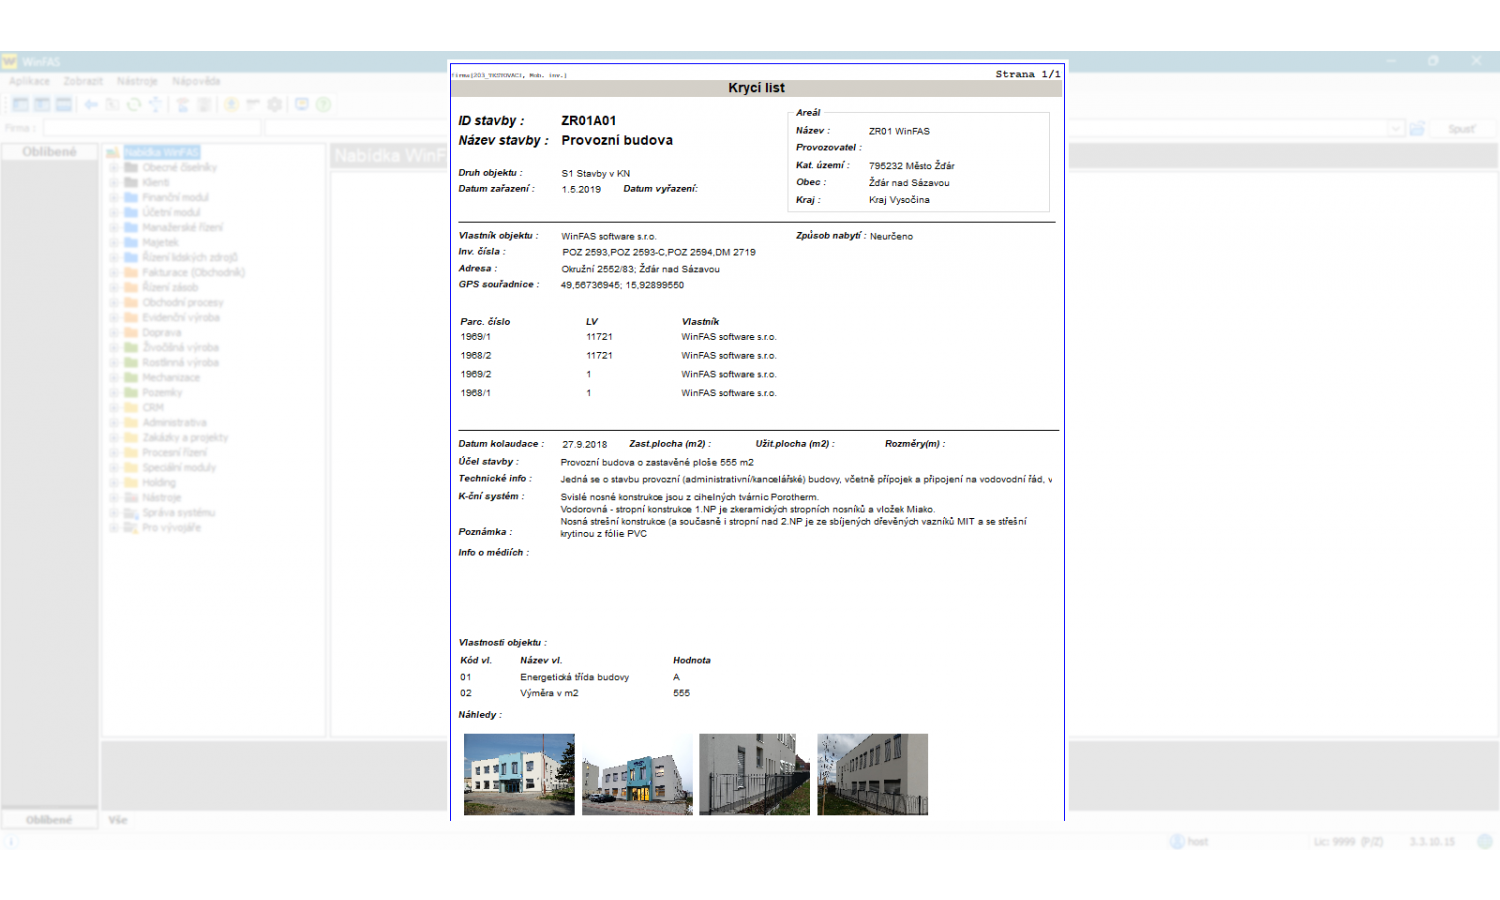Click the Energetická třída budovy row

[x=575, y=678]
